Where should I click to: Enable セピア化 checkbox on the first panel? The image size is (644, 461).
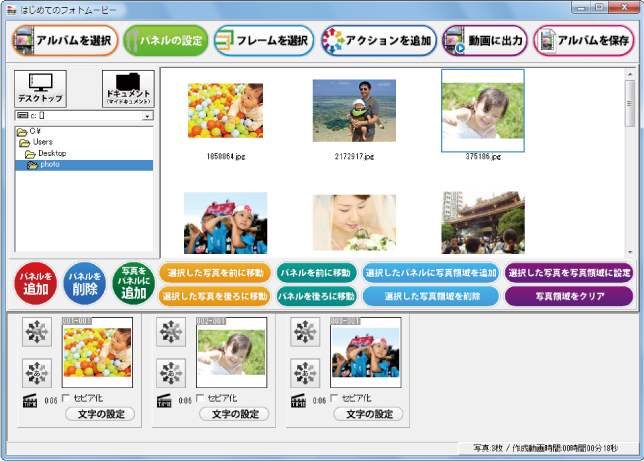(66, 400)
